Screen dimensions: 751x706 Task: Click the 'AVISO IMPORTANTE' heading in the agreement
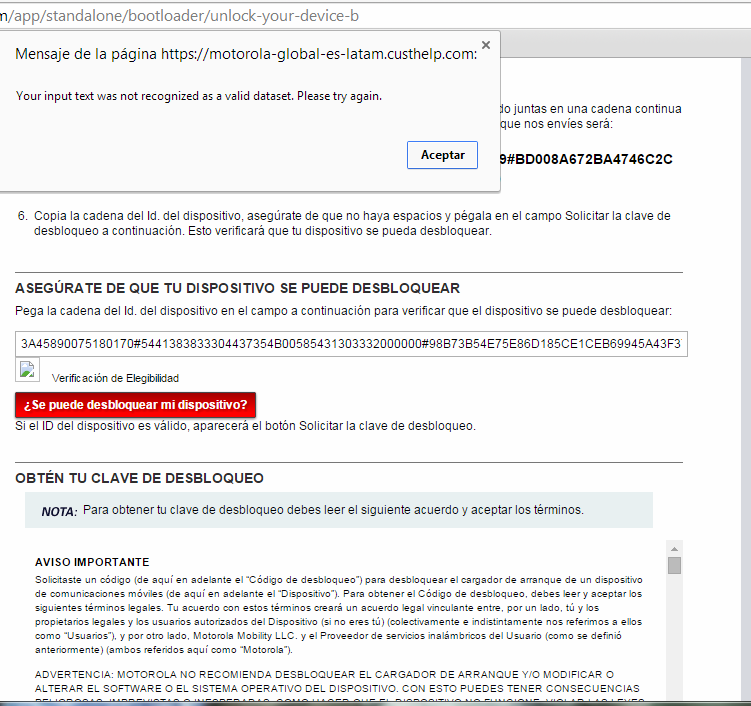coord(92,562)
